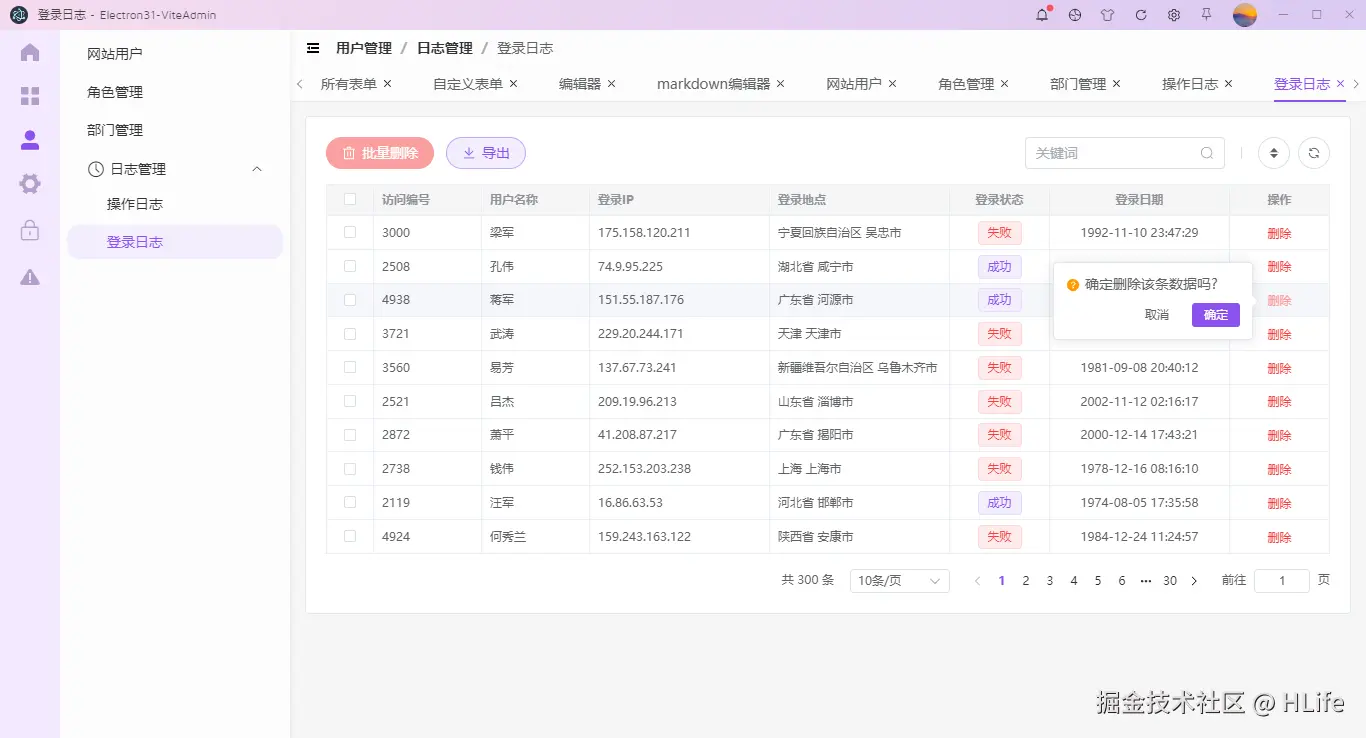Tick the select-all checkbox in table header
This screenshot has height=738, width=1366.
pos(350,199)
